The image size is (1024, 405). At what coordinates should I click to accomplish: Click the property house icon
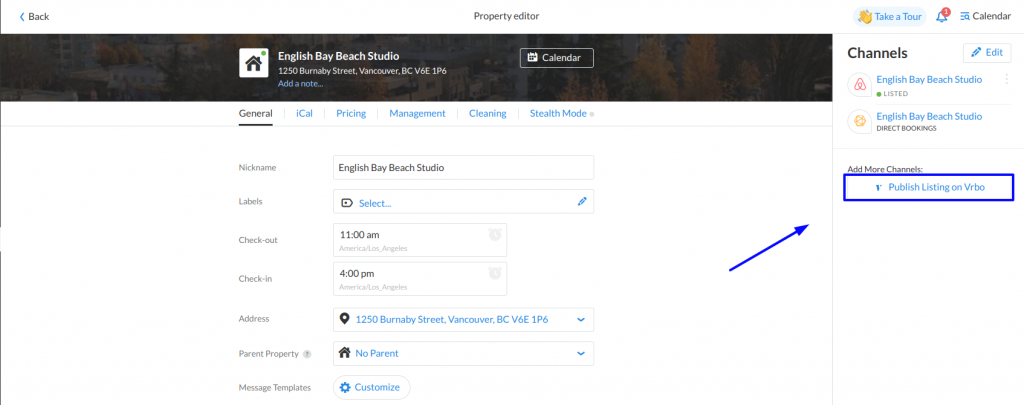point(253,63)
